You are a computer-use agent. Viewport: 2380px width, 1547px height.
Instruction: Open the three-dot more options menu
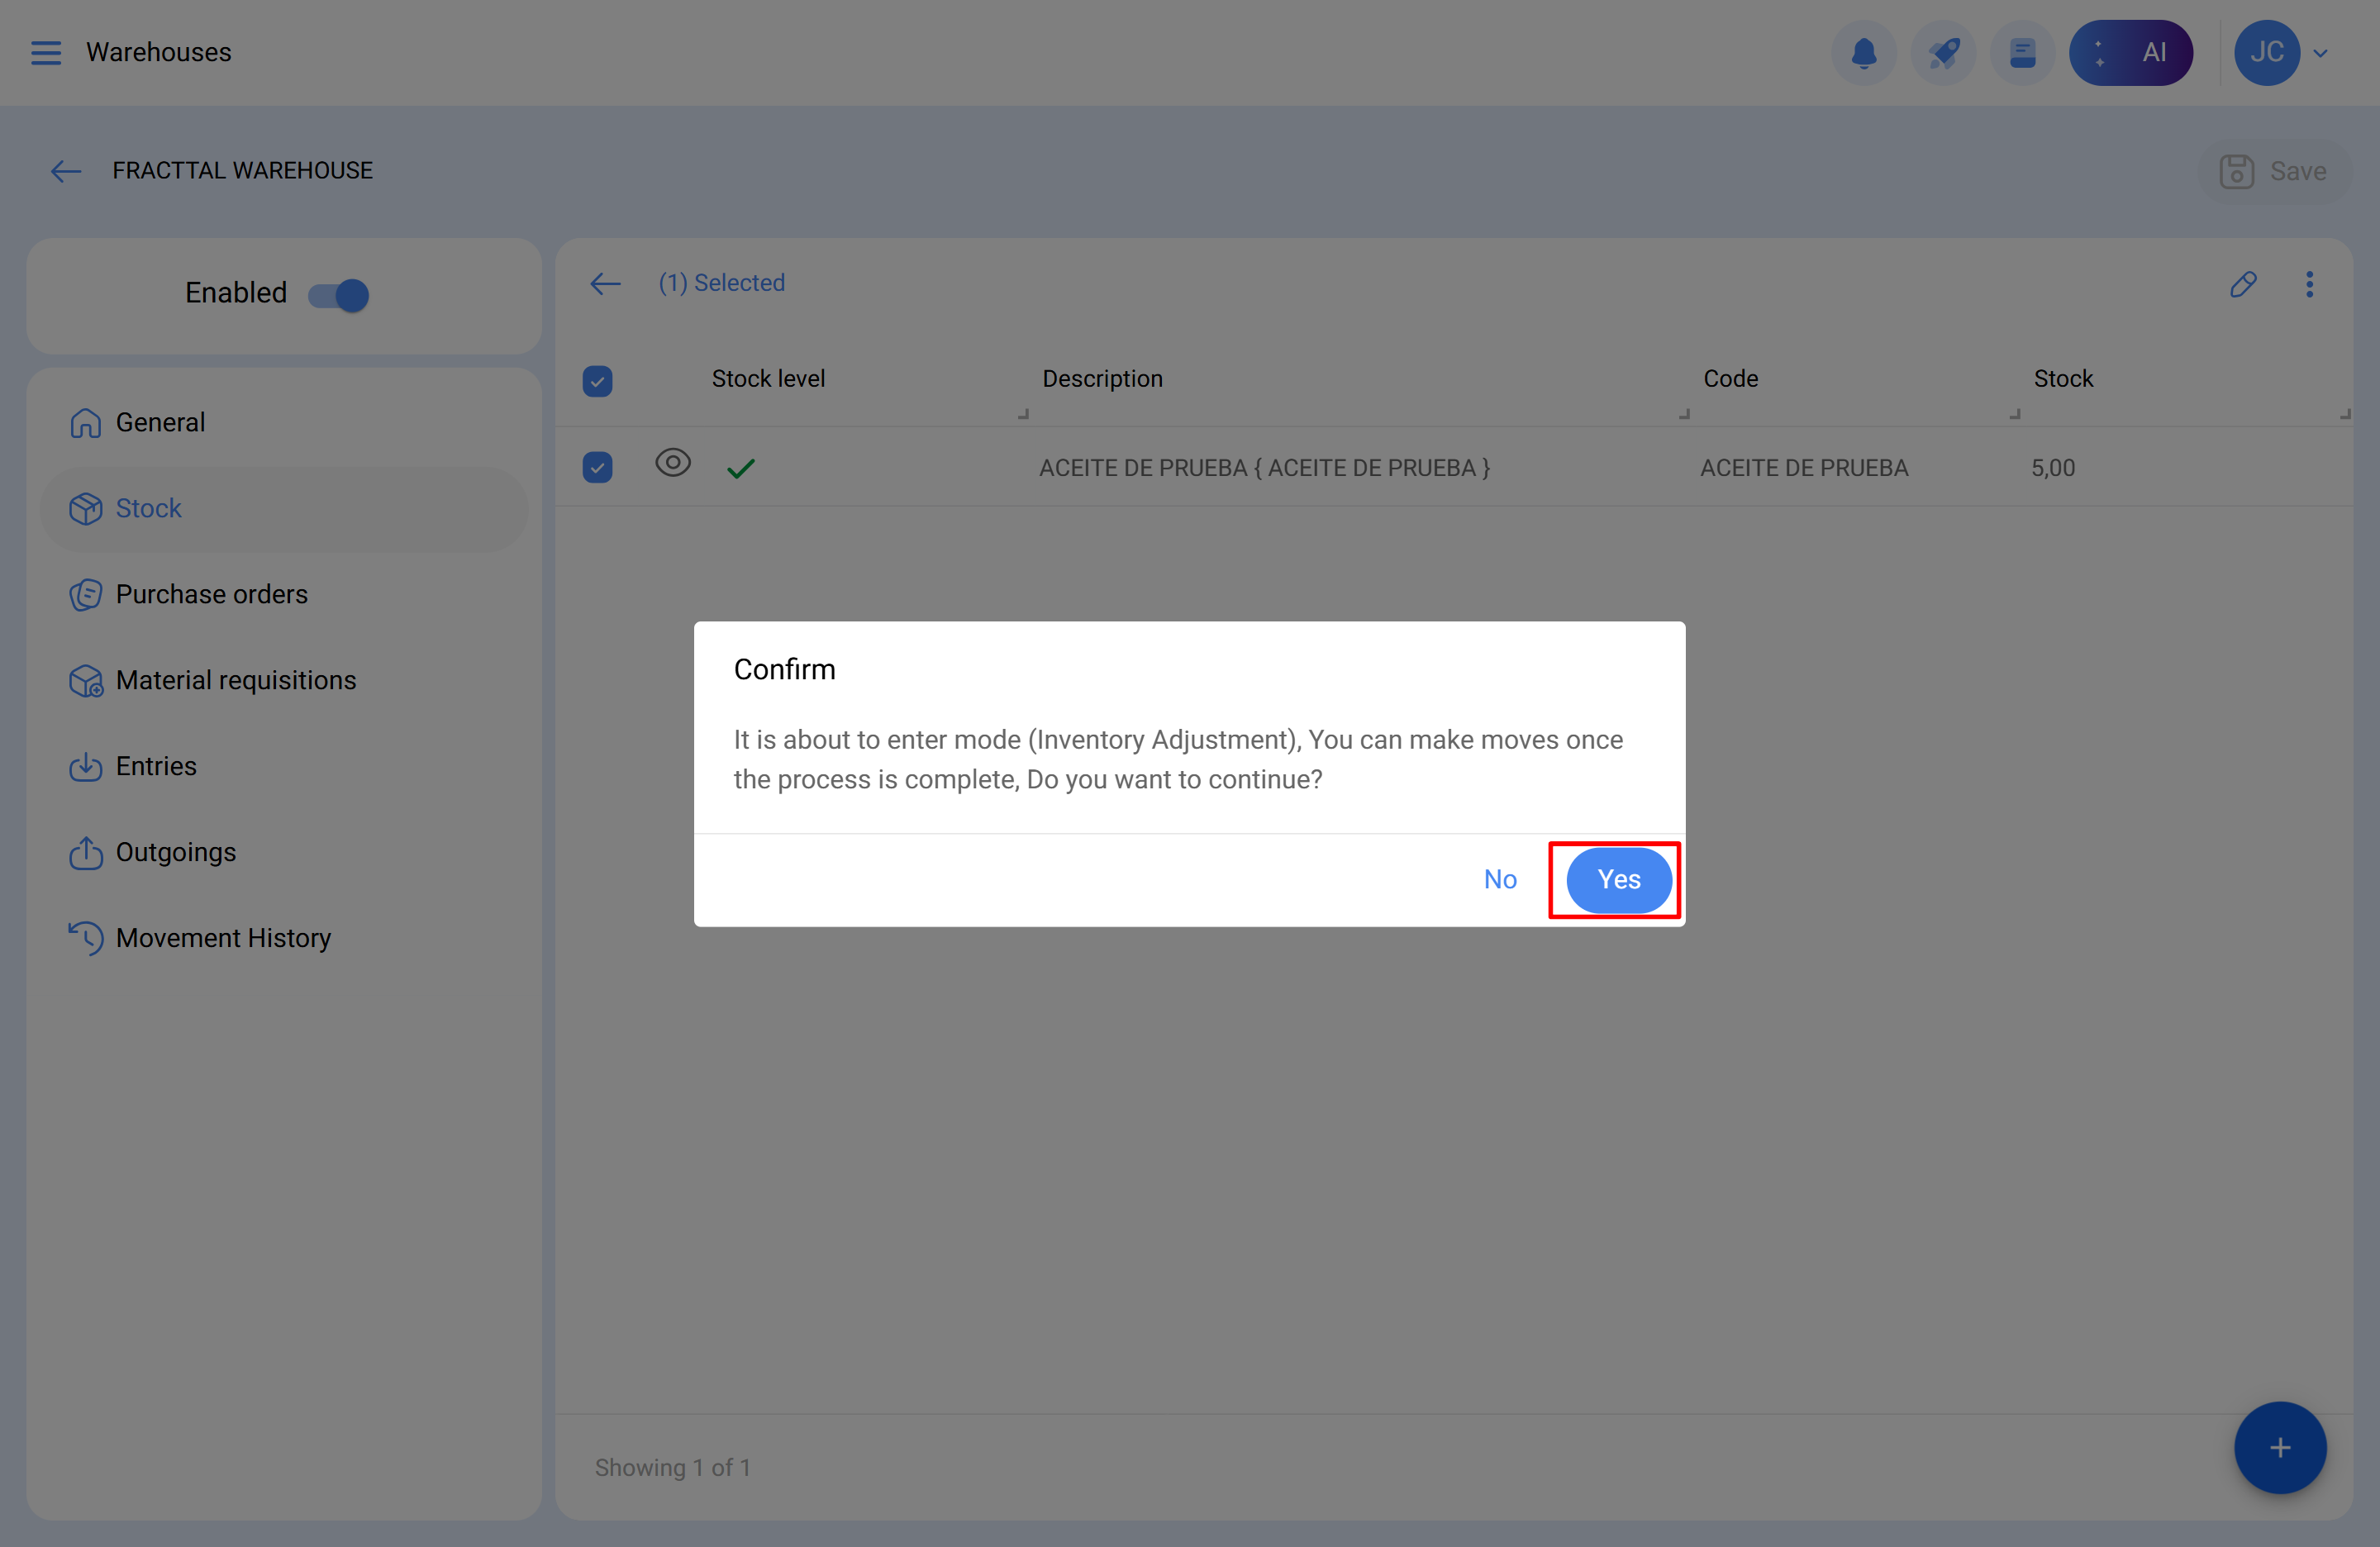point(2309,284)
